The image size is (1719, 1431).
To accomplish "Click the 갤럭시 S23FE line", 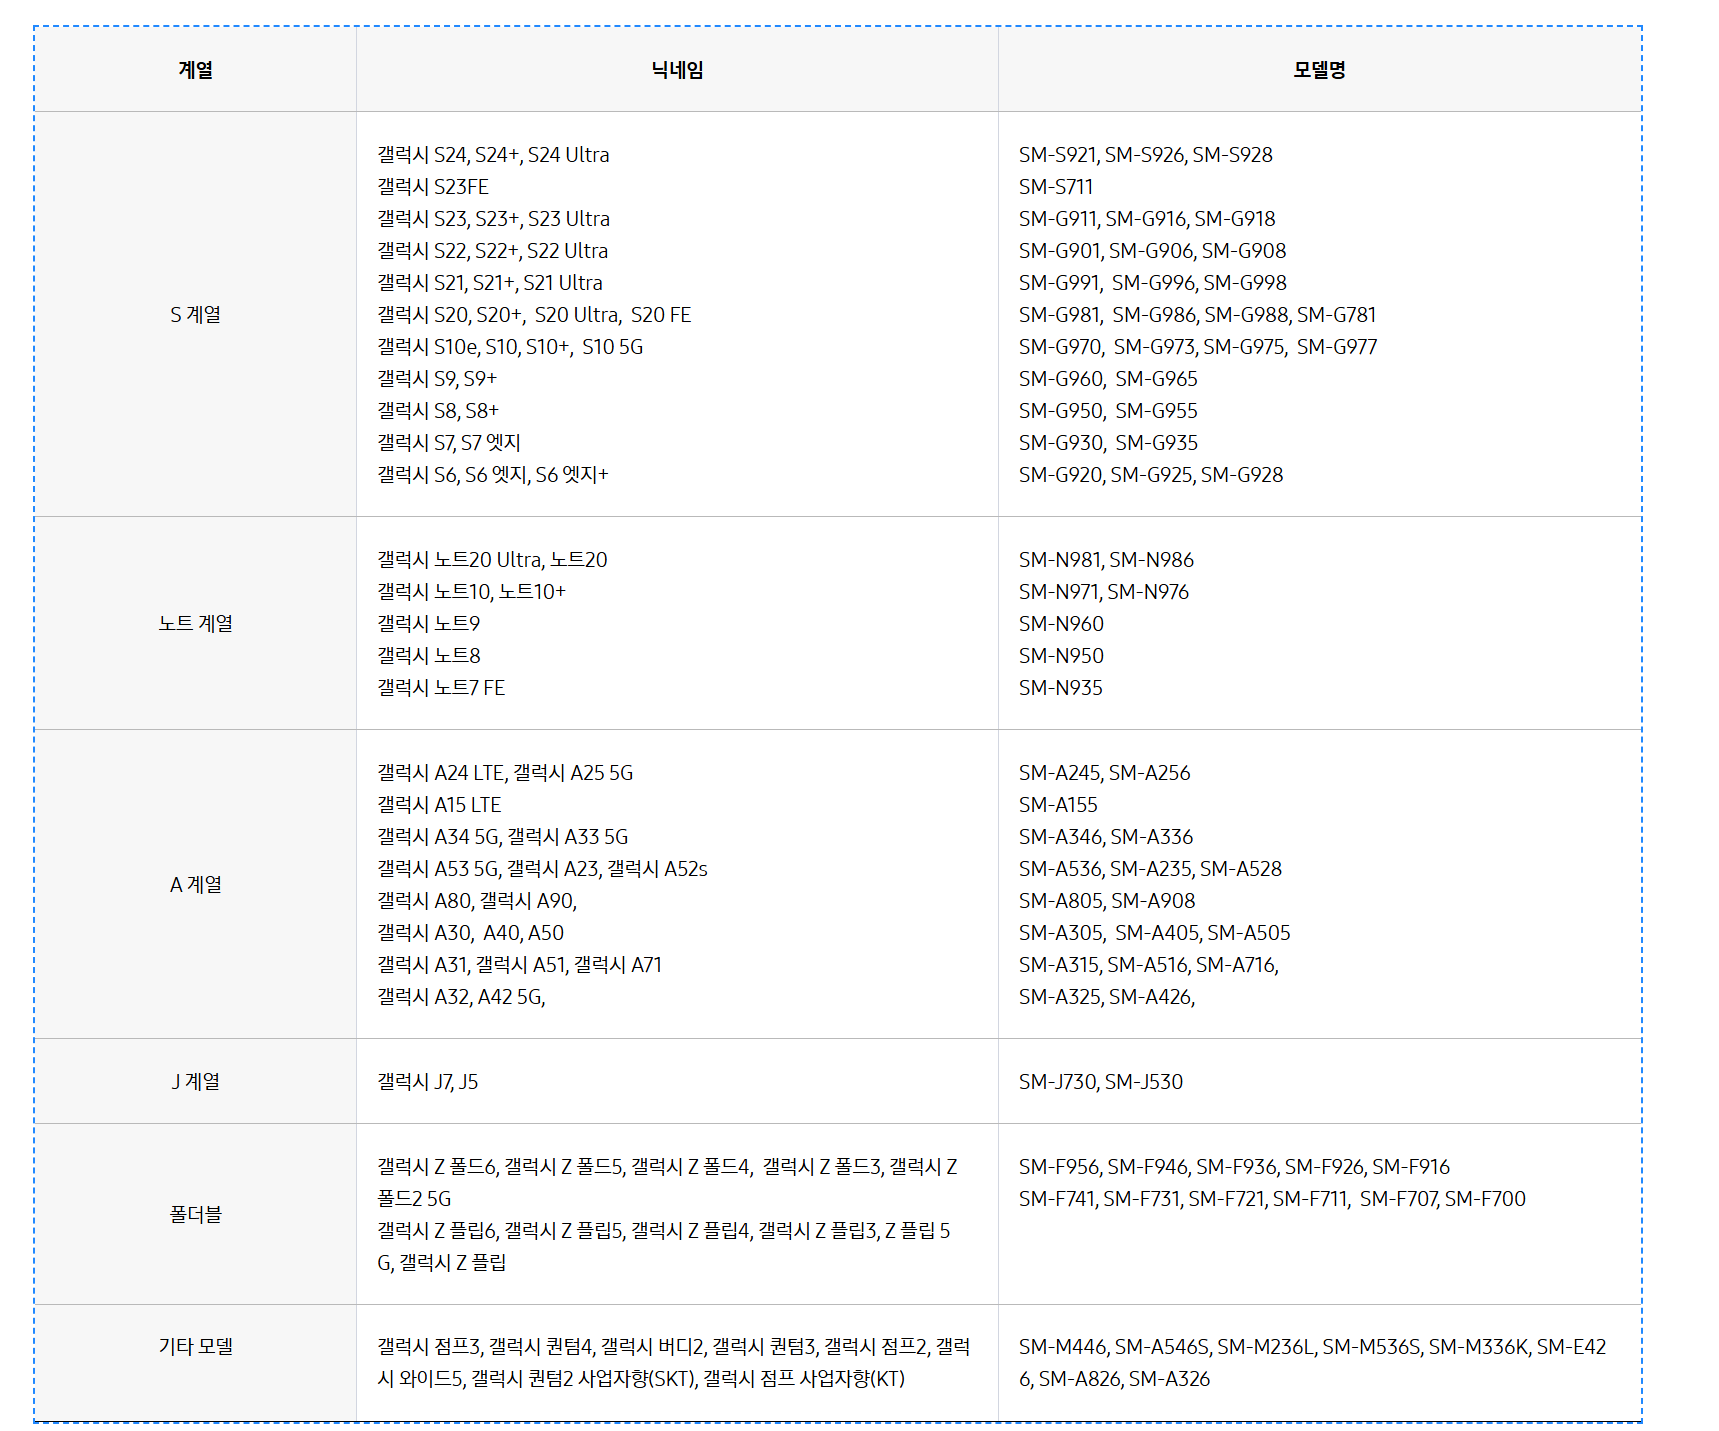I will (x=433, y=187).
